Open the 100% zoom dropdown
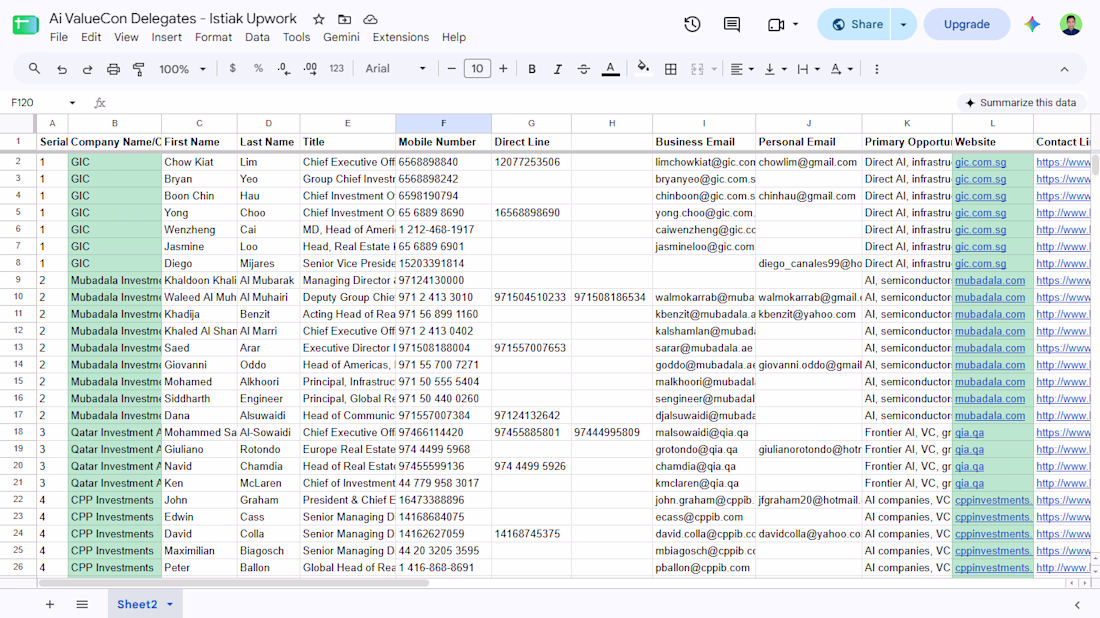 pyautogui.click(x=182, y=69)
